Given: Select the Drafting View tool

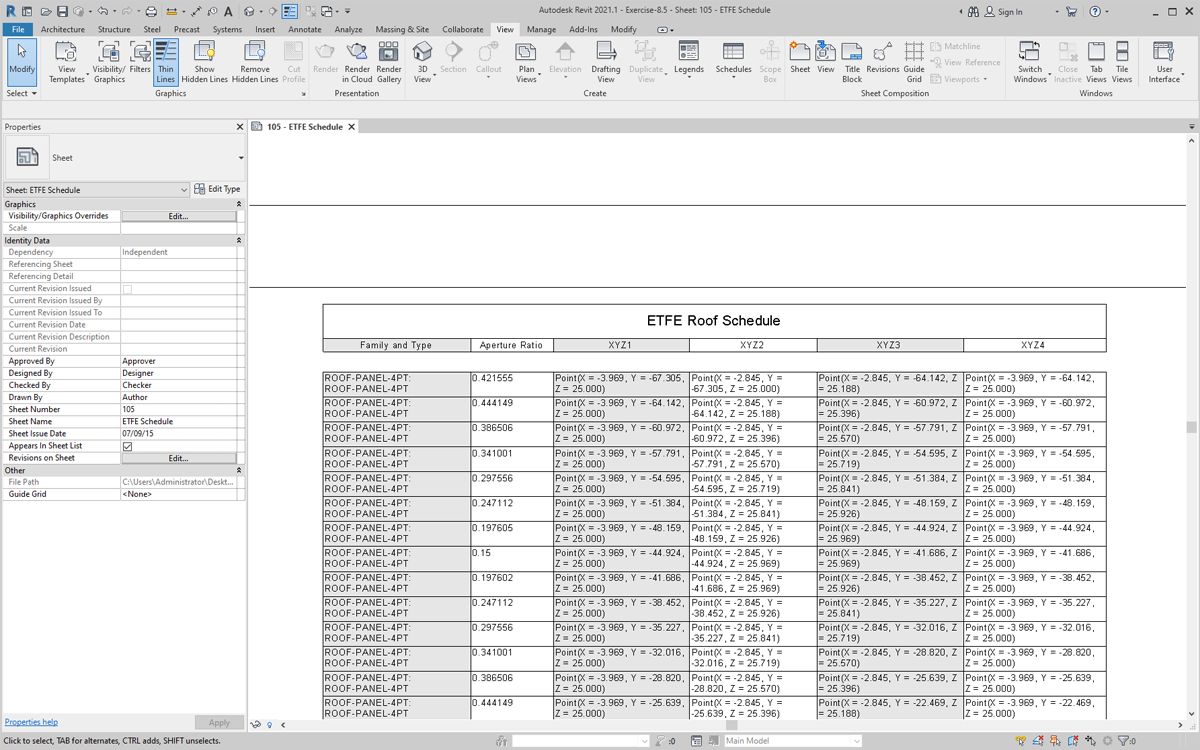Looking at the screenshot, I should (x=606, y=62).
